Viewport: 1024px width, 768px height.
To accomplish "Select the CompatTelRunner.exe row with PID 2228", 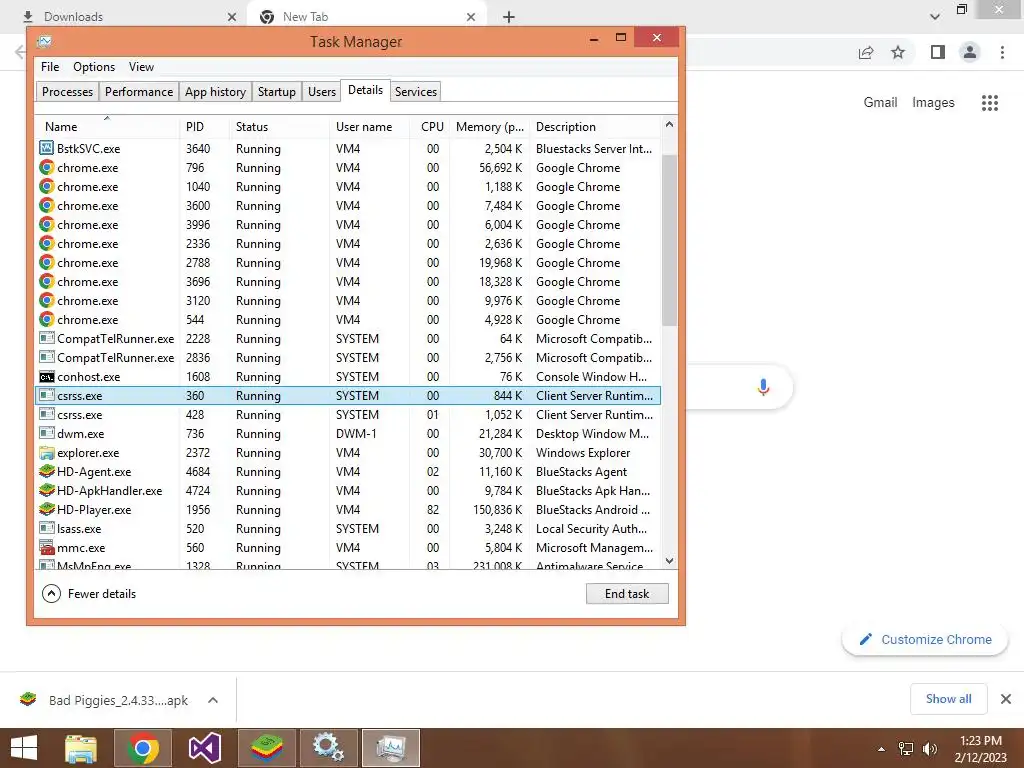I will 347,339.
